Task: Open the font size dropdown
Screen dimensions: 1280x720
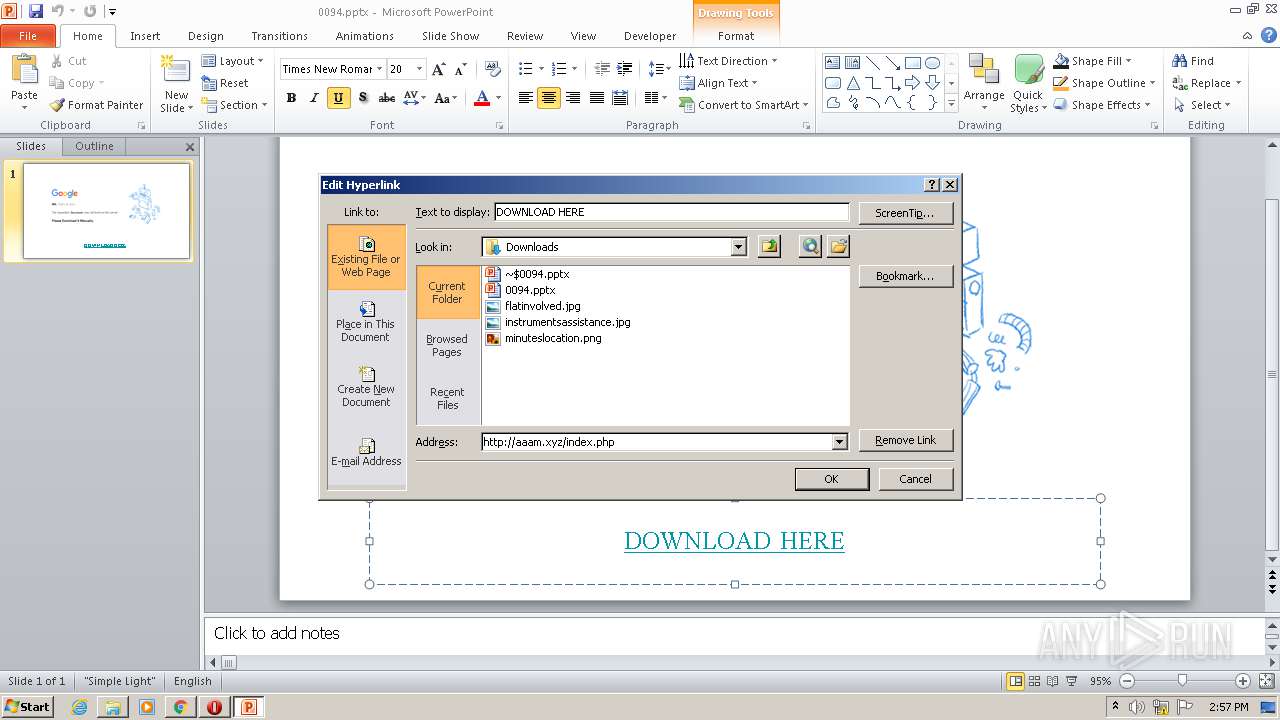Action: tap(419, 69)
